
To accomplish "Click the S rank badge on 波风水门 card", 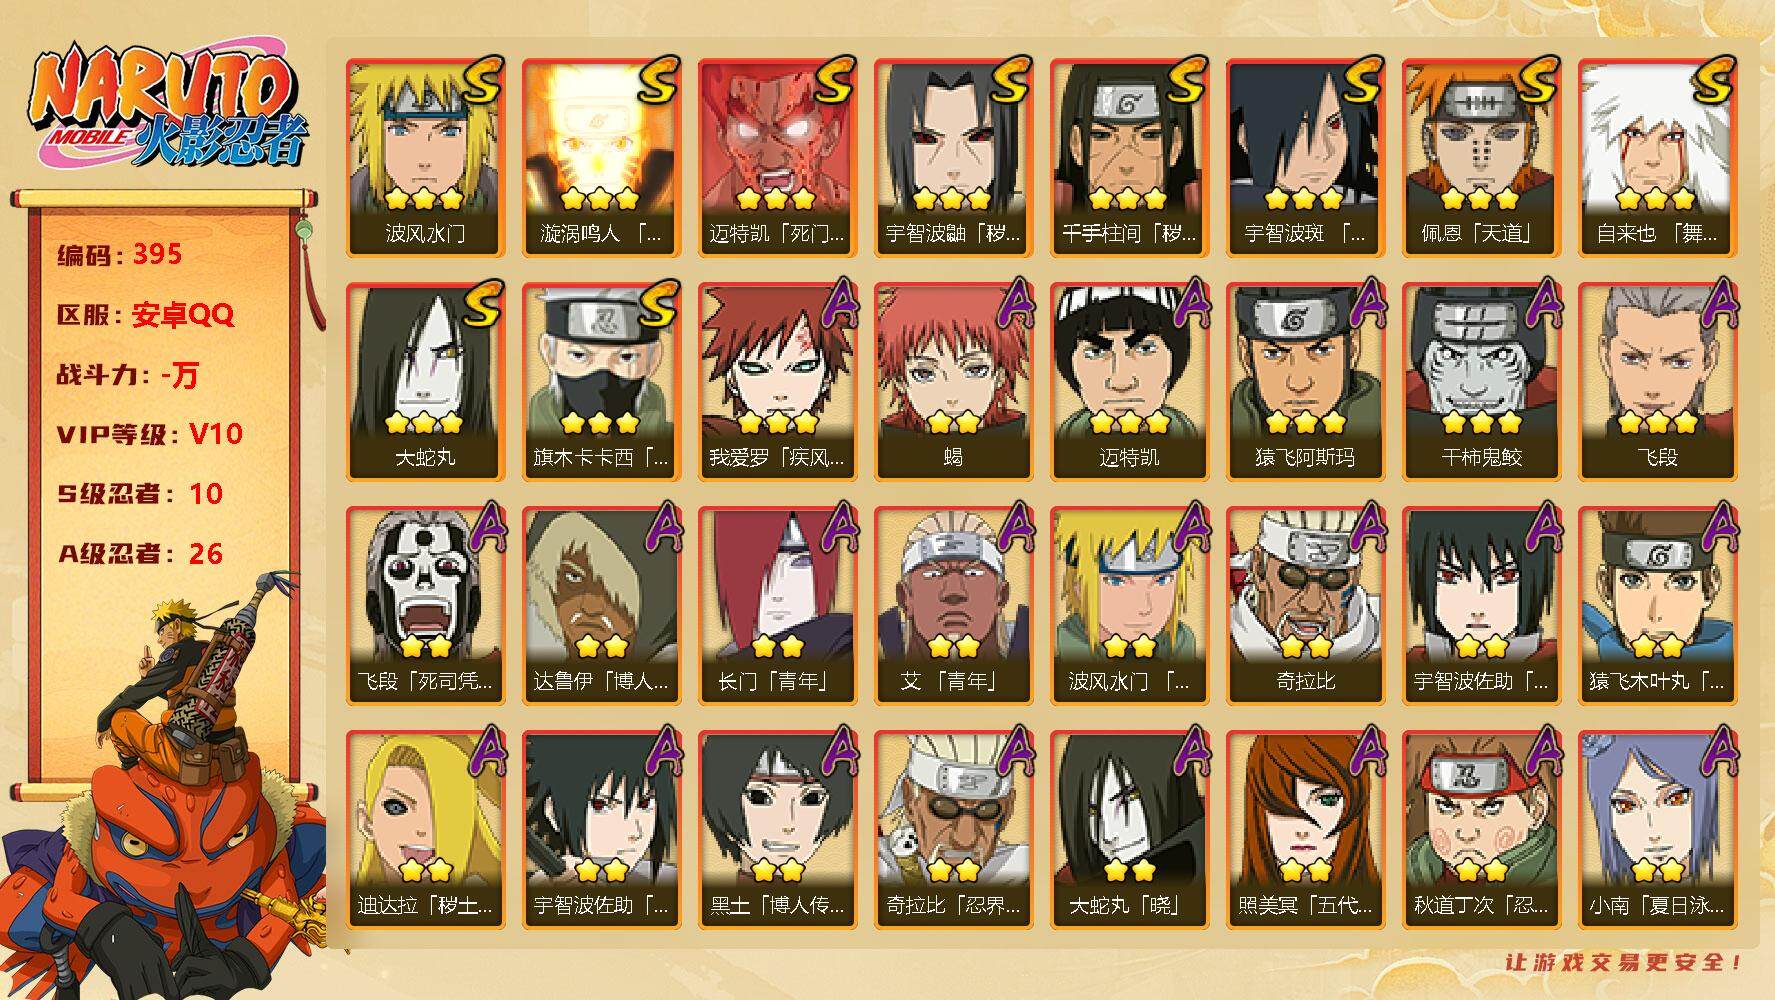I will 482,82.
